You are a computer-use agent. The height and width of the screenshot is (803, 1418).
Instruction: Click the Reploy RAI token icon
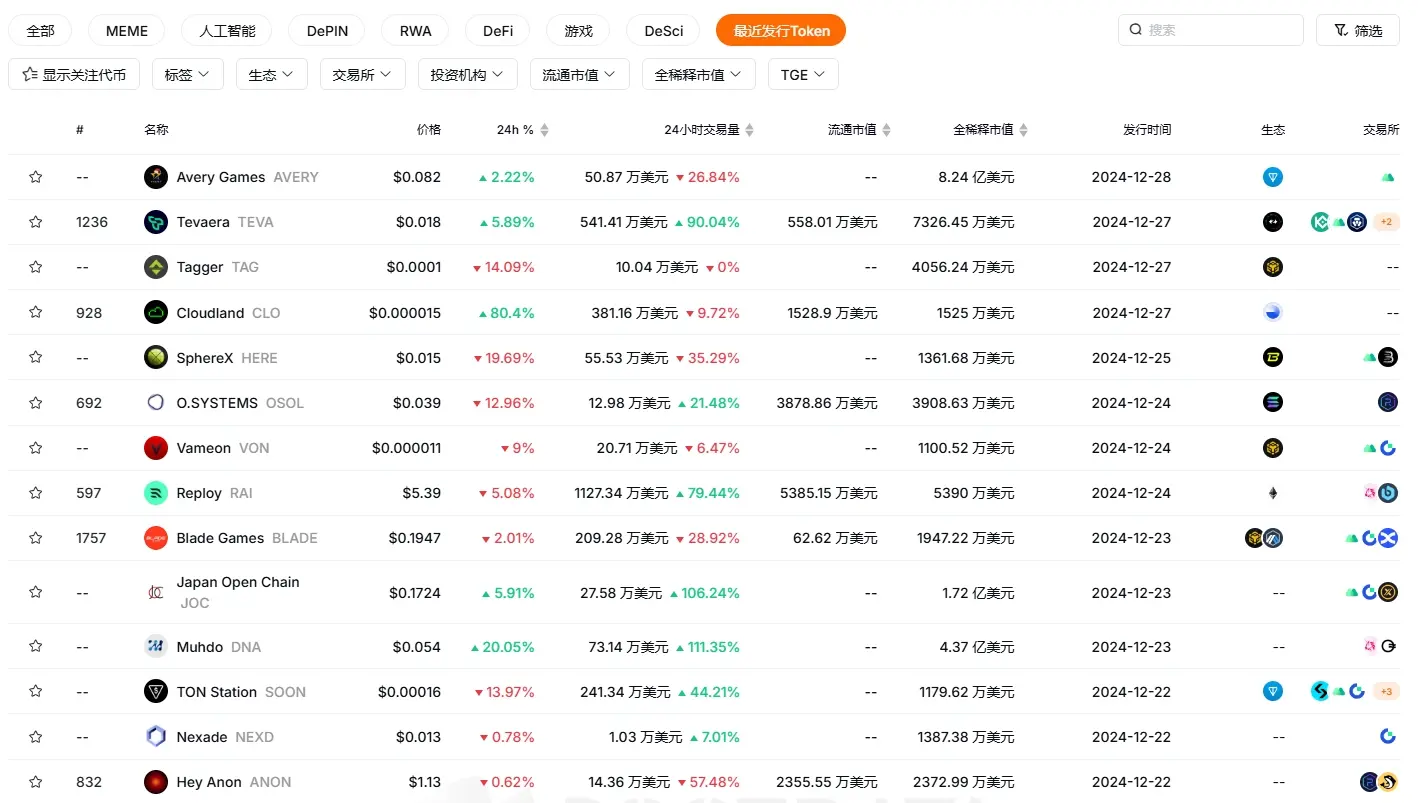[x=156, y=493]
